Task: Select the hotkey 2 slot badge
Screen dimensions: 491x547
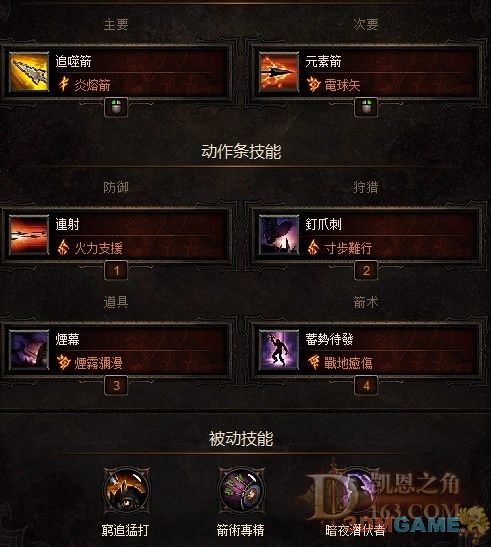Action: pyautogui.click(x=366, y=271)
